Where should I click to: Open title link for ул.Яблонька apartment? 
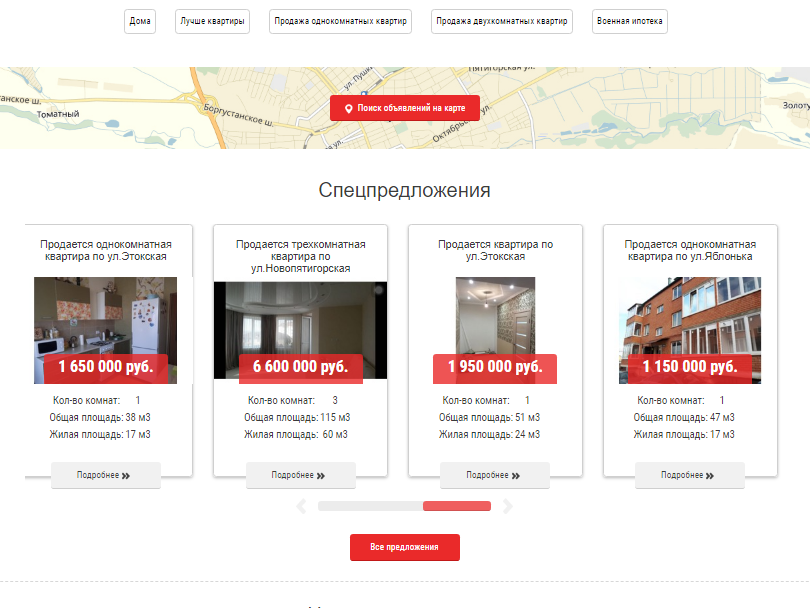pyautogui.click(x=690, y=251)
